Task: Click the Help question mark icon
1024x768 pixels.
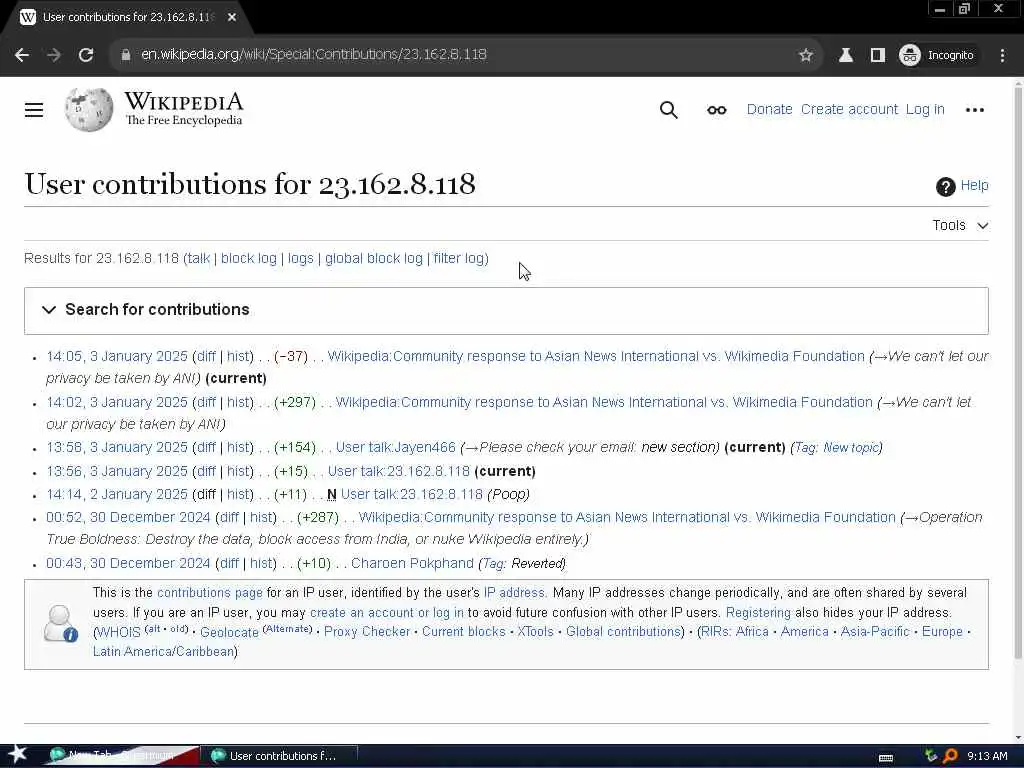Action: tap(945, 187)
